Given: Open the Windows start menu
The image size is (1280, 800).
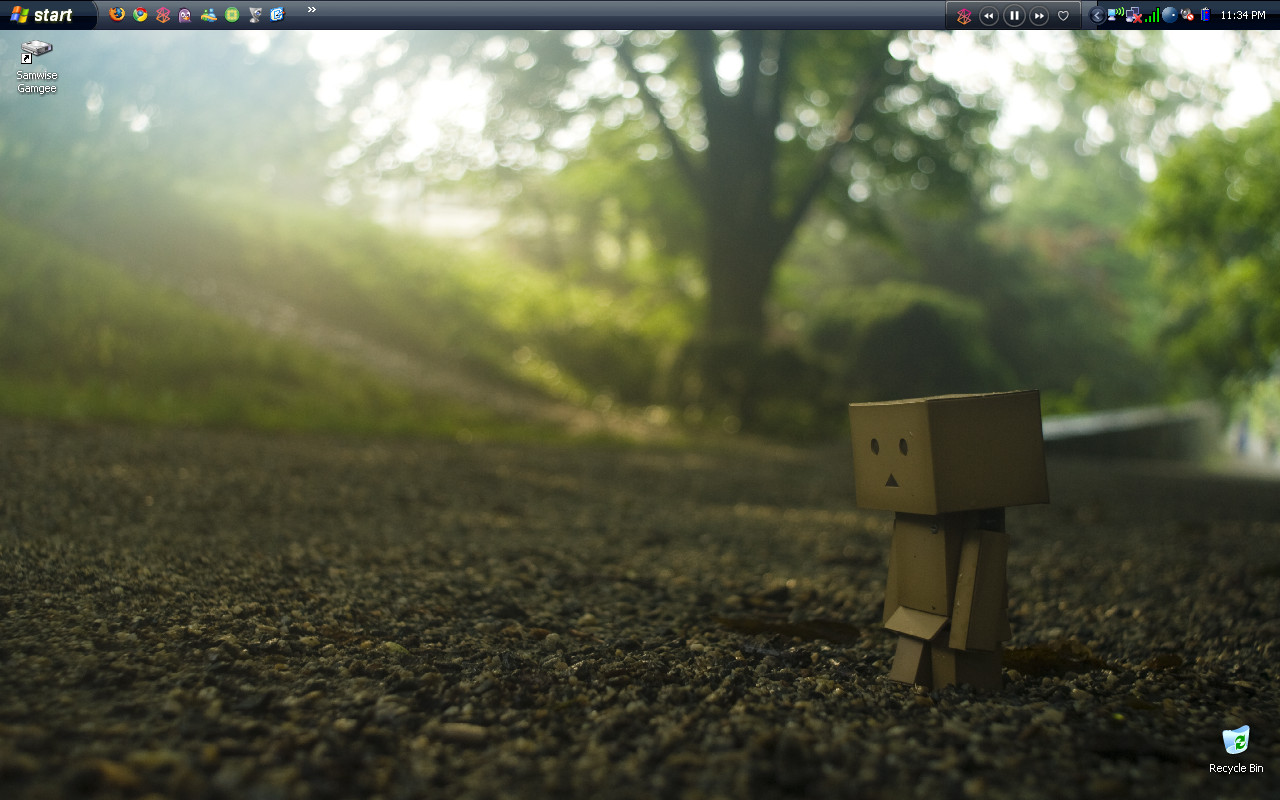Looking at the screenshot, I should point(47,15).
